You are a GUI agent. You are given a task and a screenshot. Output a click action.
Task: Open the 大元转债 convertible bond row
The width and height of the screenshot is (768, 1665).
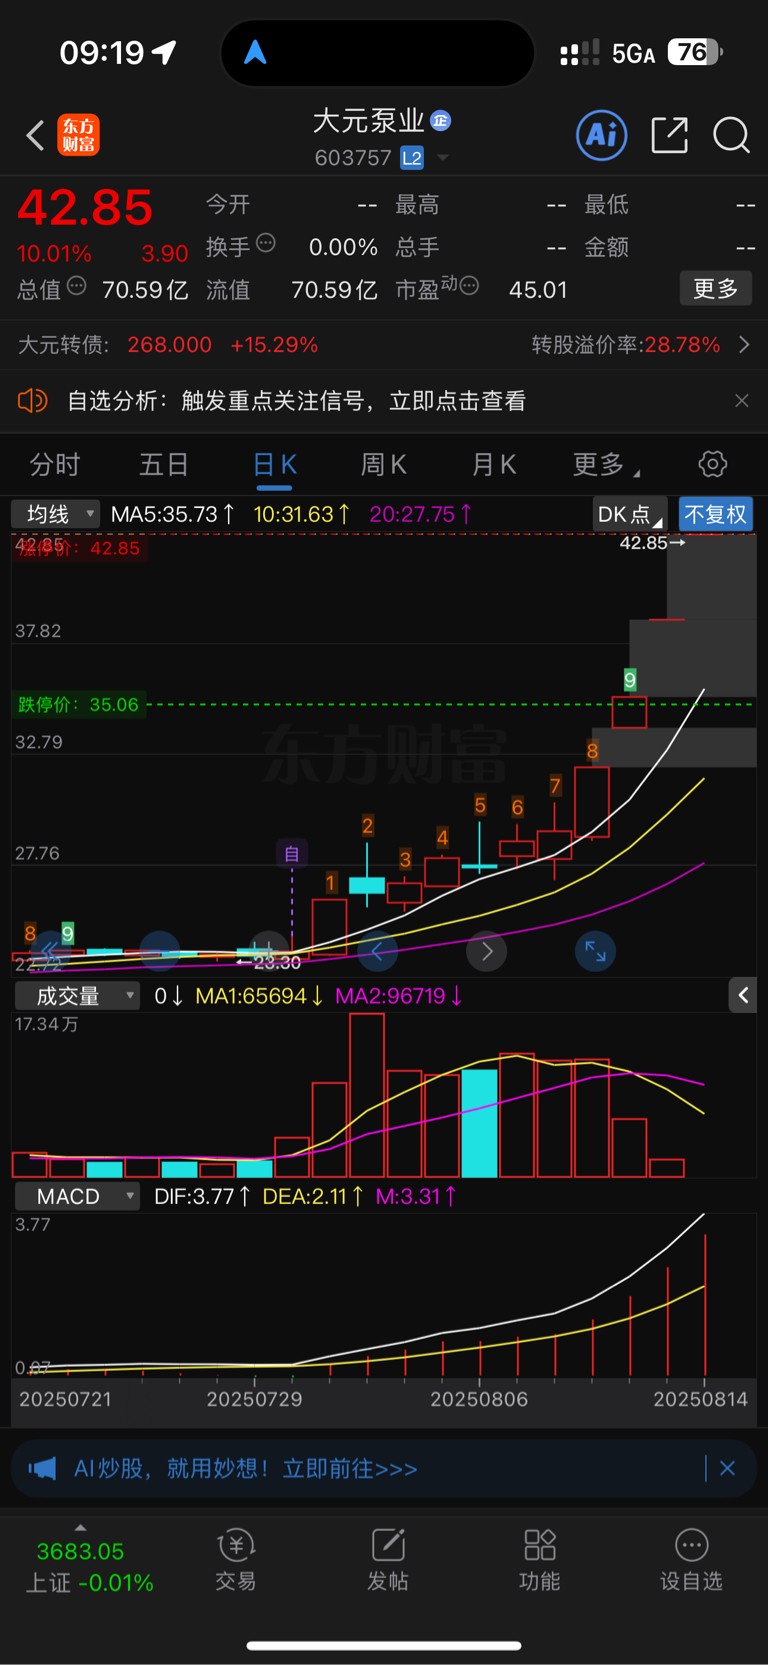pos(384,345)
